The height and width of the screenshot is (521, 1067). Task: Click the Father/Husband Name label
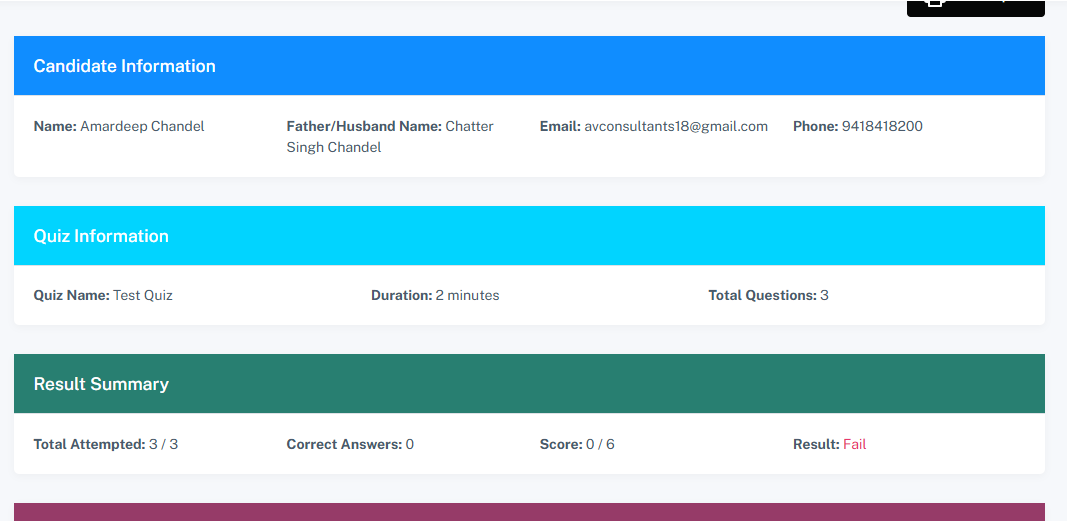[x=364, y=126]
